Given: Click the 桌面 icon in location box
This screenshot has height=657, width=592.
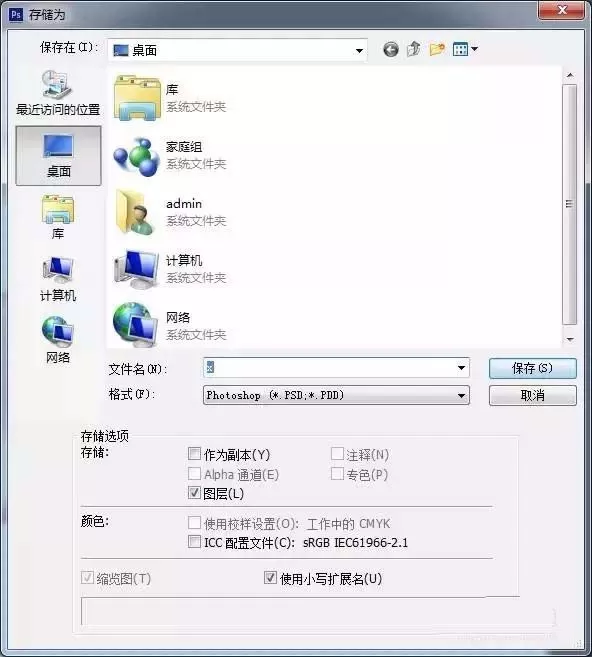Looking at the screenshot, I should (121, 50).
